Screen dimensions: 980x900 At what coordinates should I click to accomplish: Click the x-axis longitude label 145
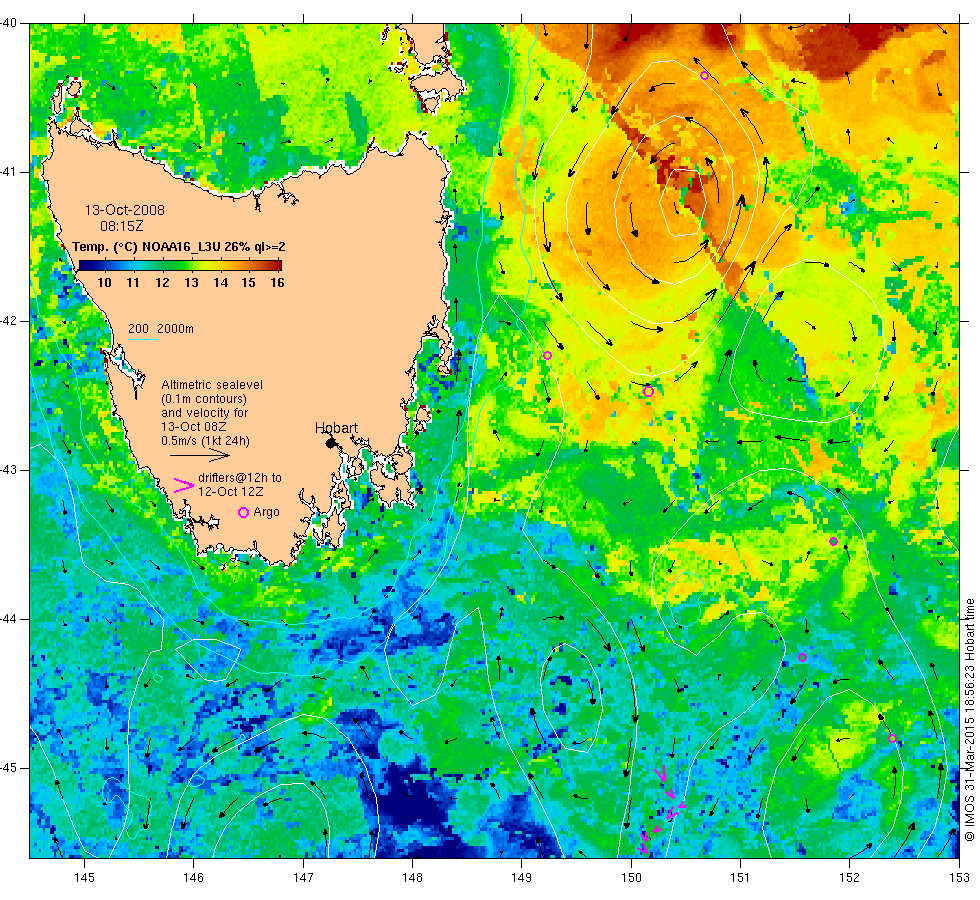(x=84, y=878)
